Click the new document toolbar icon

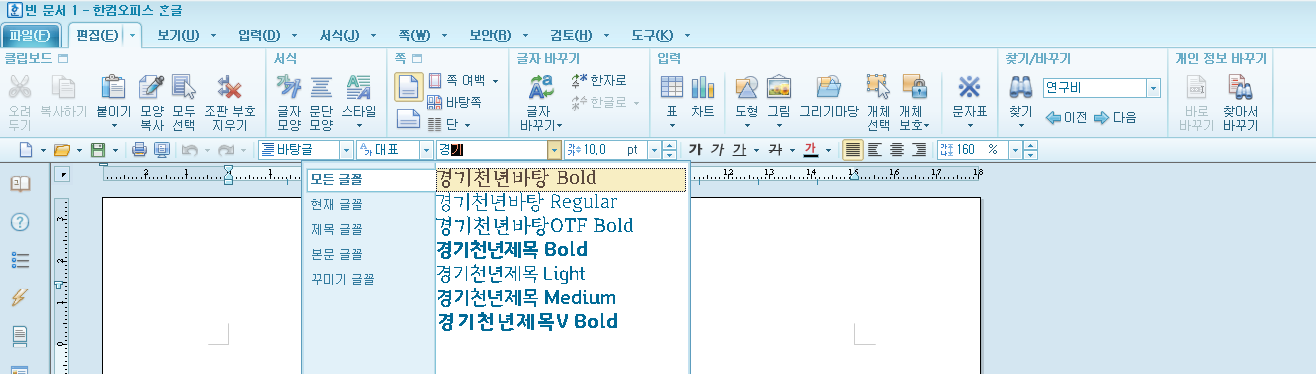[27, 149]
